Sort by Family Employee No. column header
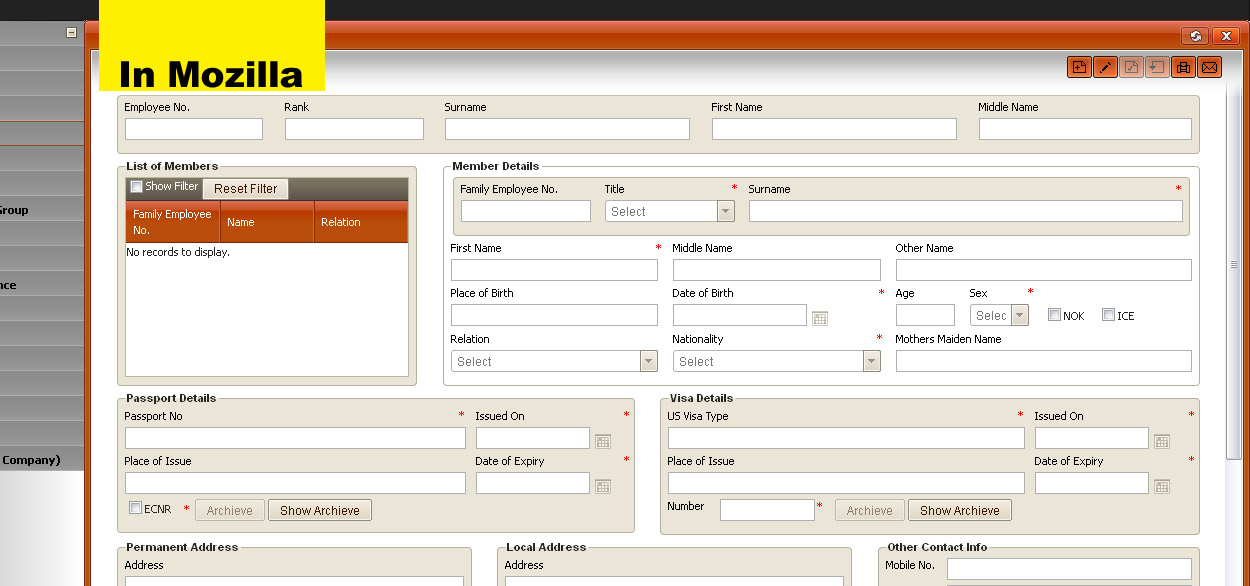The image size is (1250, 586). point(173,222)
